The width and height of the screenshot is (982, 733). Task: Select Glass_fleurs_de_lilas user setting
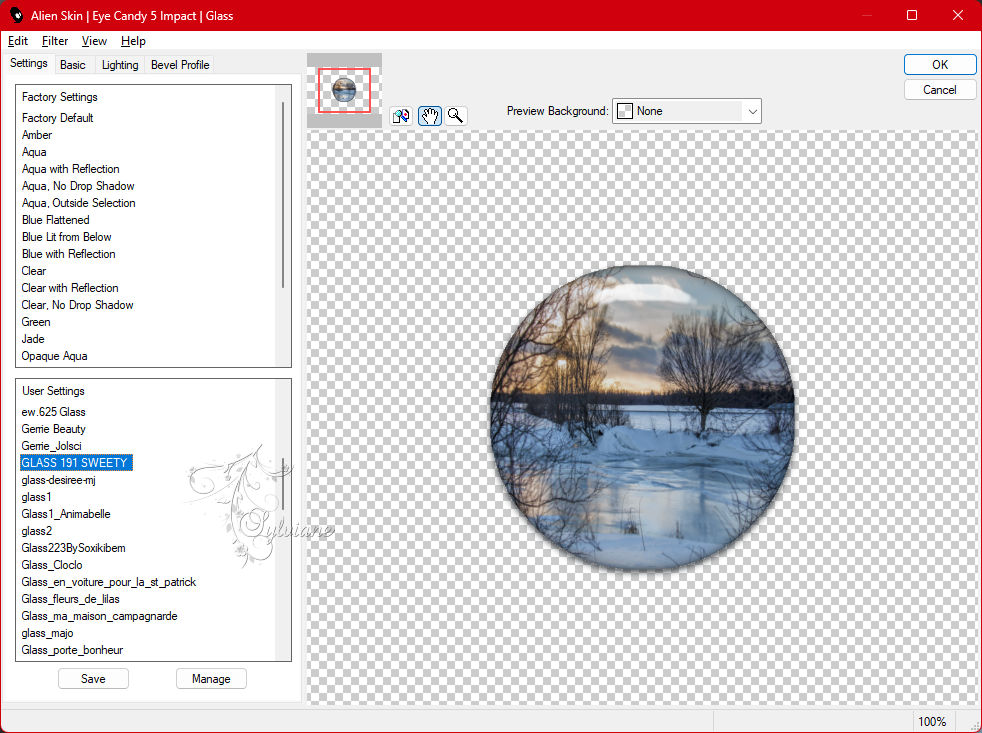[x=70, y=599]
